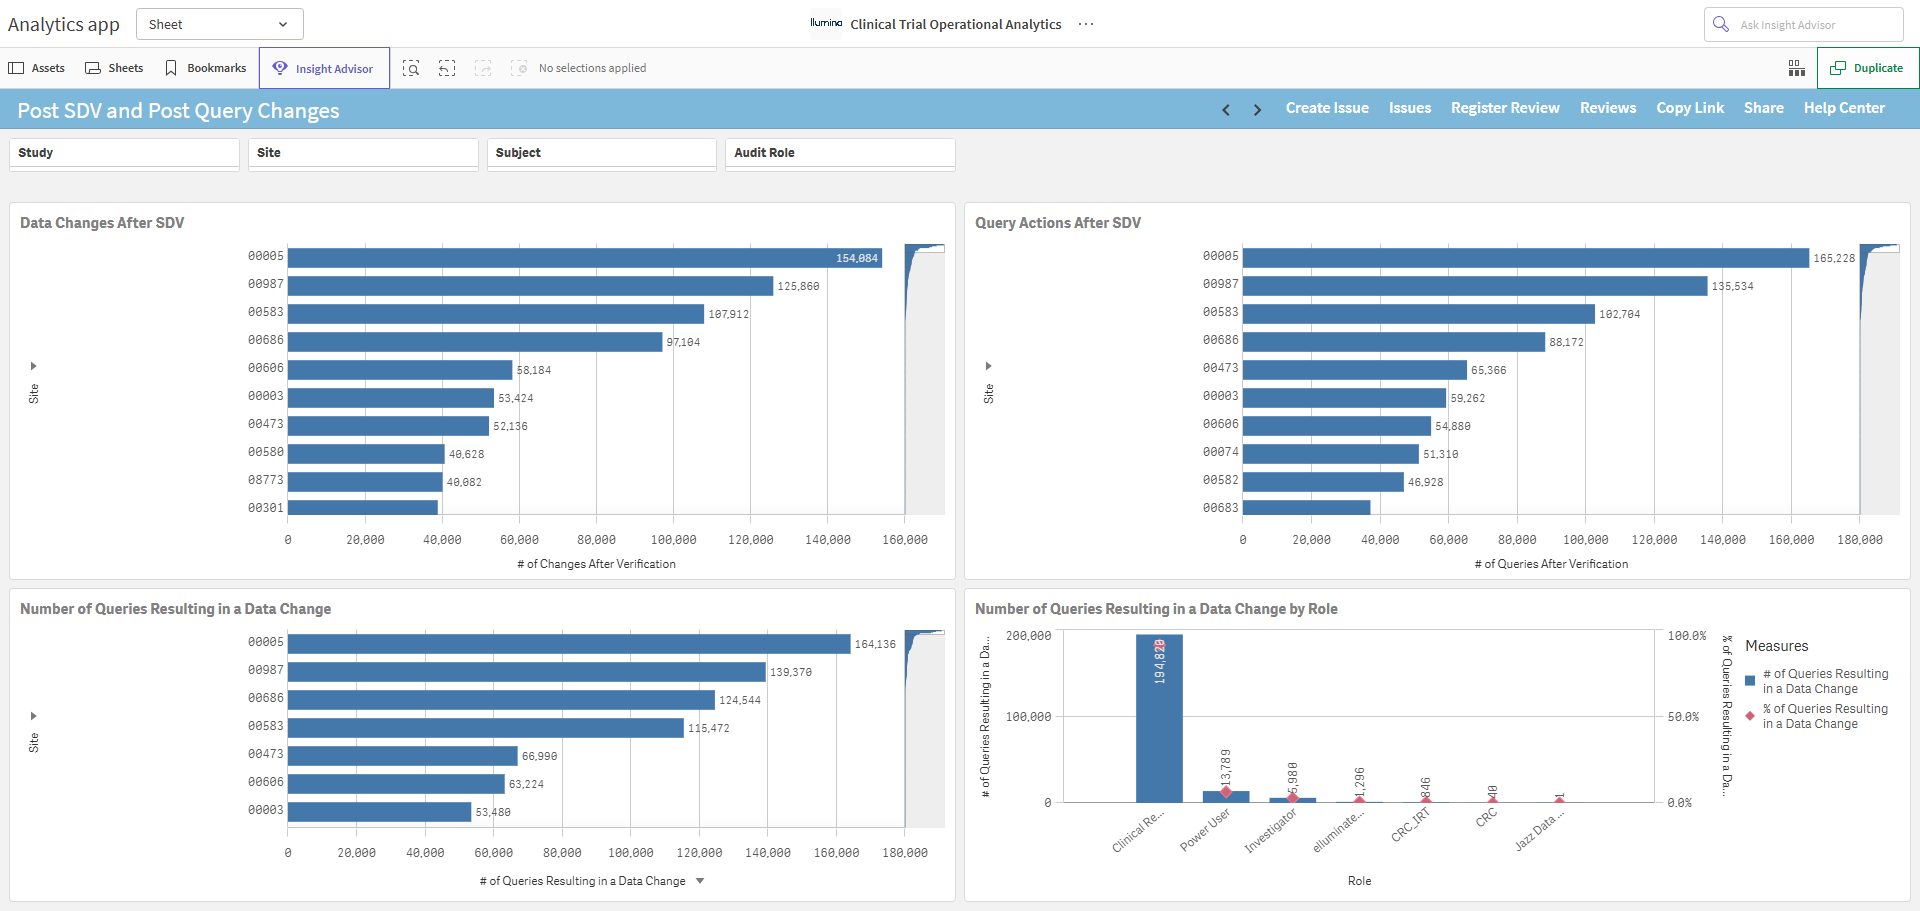1920x911 pixels.
Task: Open Insight Advisor tab
Action: point(324,68)
